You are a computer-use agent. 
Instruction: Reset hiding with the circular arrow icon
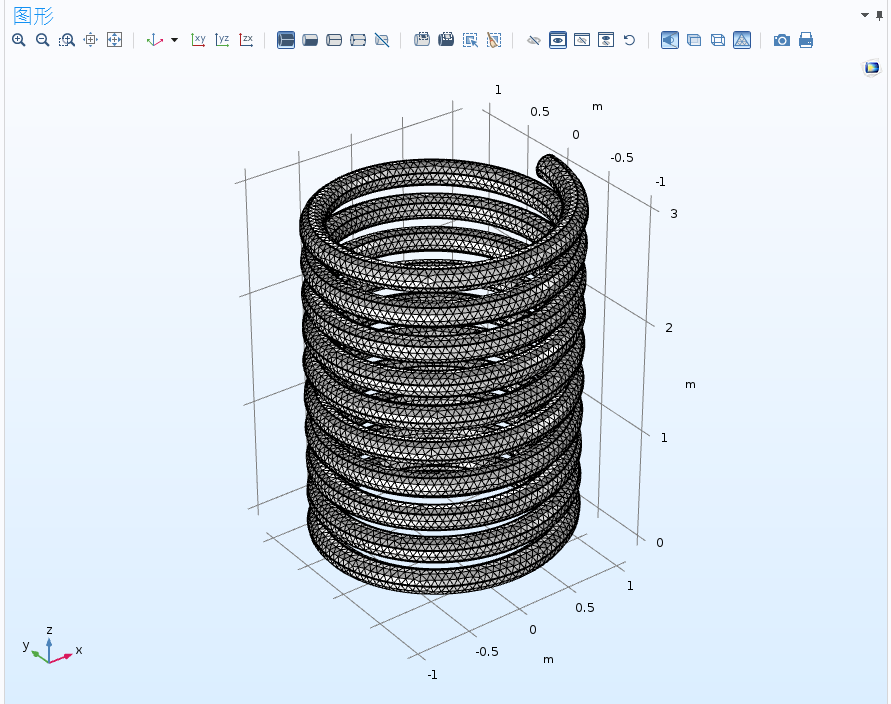click(x=629, y=40)
